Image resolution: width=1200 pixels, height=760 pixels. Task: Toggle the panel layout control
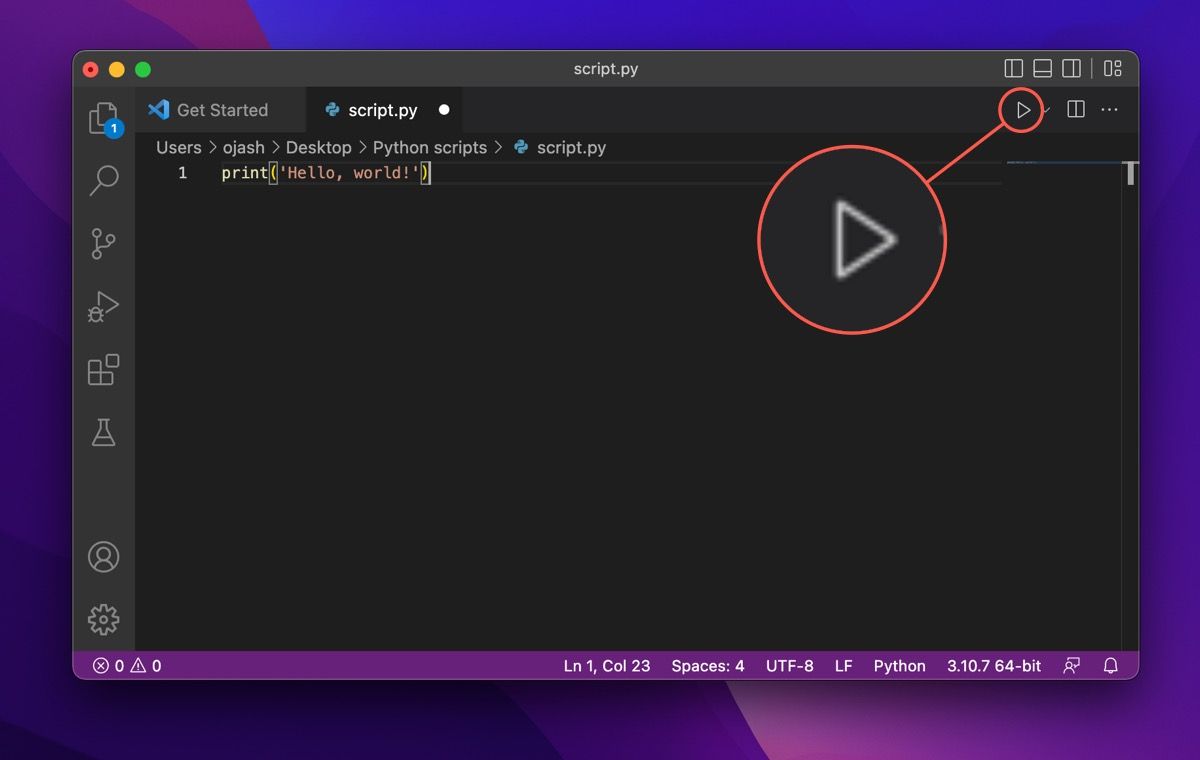pyautogui.click(x=1043, y=68)
